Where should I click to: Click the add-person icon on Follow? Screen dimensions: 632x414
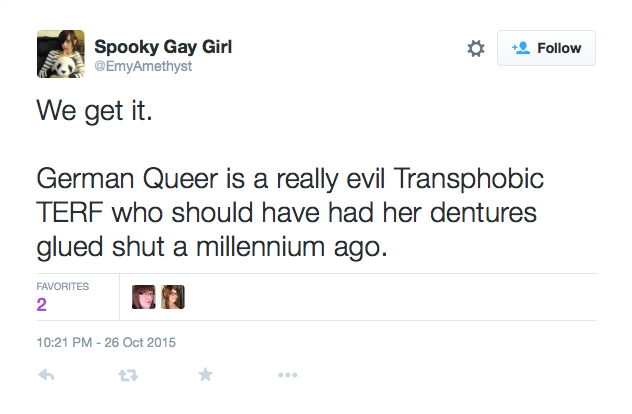(521, 48)
